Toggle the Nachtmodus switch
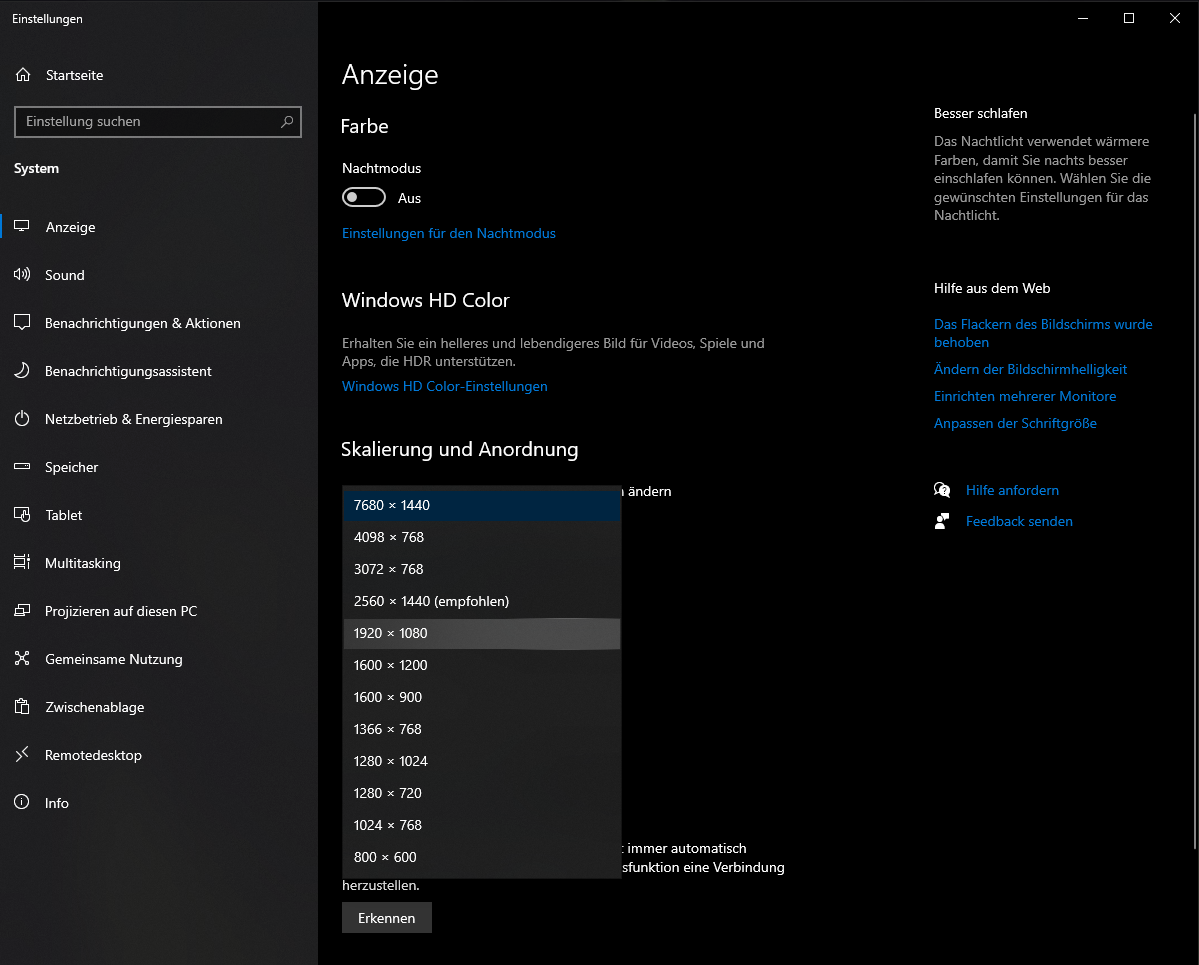The width and height of the screenshot is (1199, 965). [x=364, y=197]
